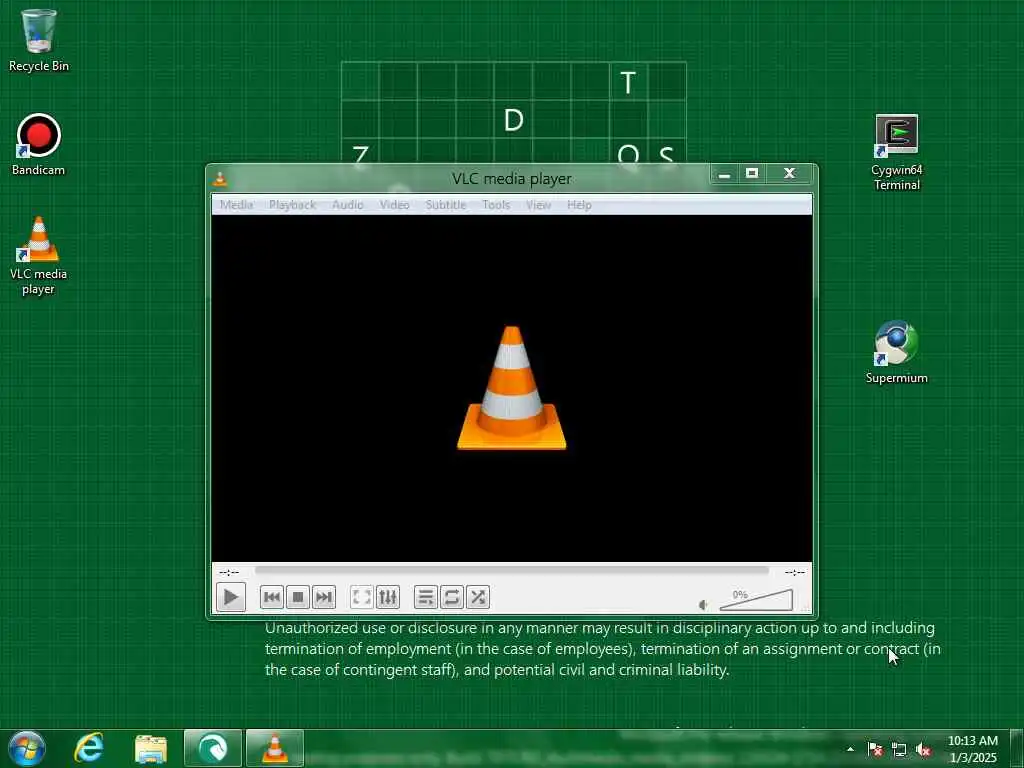The width and height of the screenshot is (1024, 768).
Task: Open the Video menu
Action: pyautogui.click(x=394, y=204)
